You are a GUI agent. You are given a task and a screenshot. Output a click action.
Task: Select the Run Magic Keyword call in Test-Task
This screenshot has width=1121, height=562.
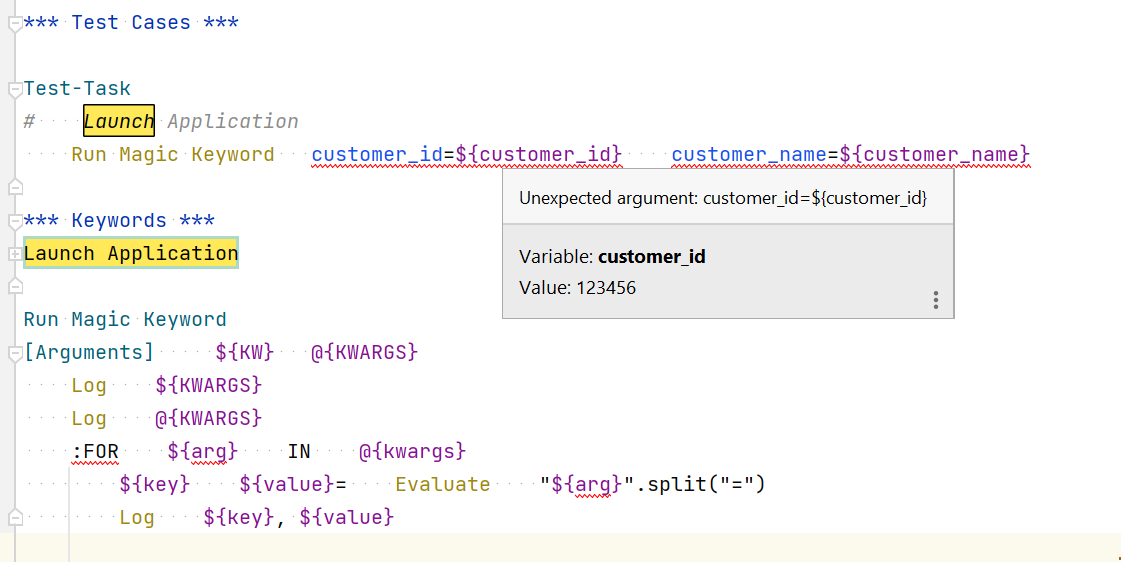172,155
